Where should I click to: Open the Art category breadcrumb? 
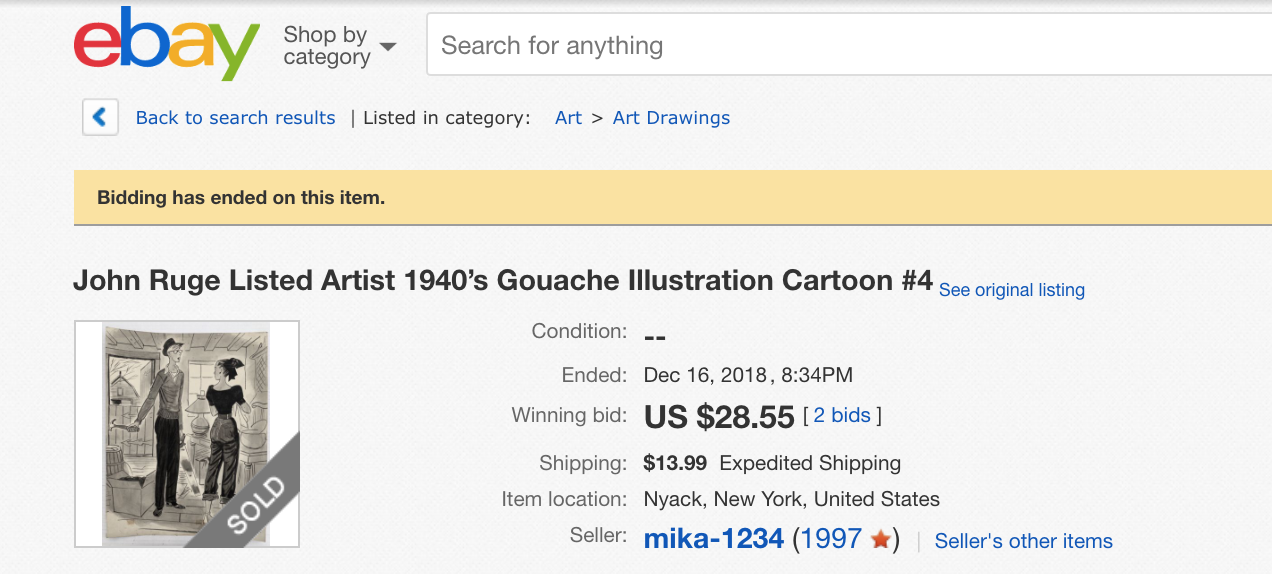tap(568, 118)
